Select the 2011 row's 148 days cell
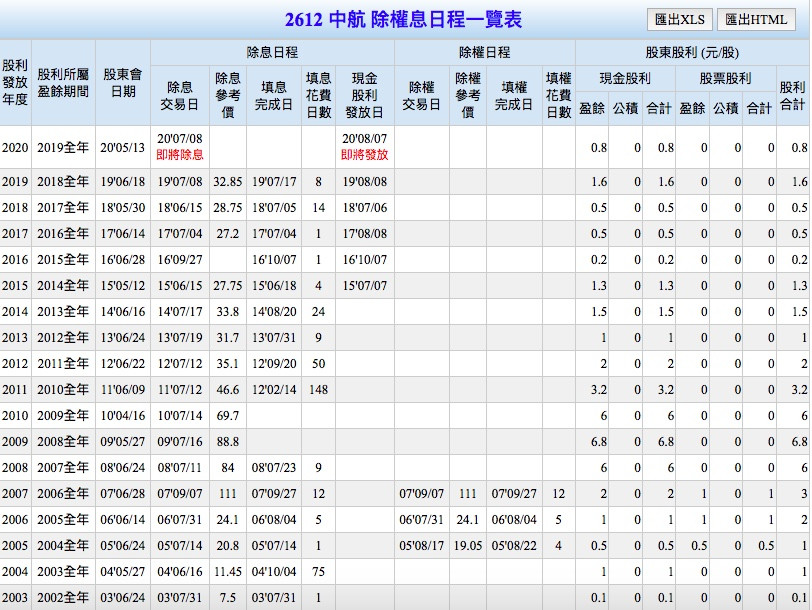Screen dimensions: 812x610 319,389
